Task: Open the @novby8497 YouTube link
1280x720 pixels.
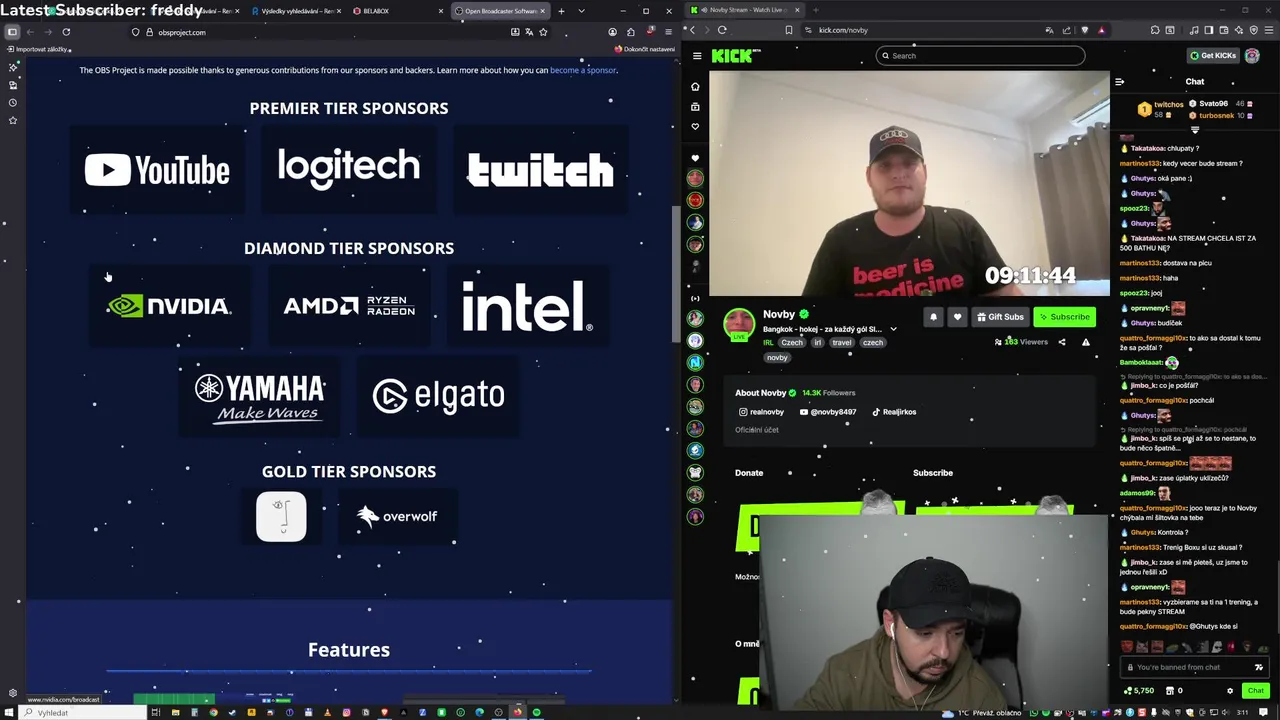Action: [x=828, y=412]
